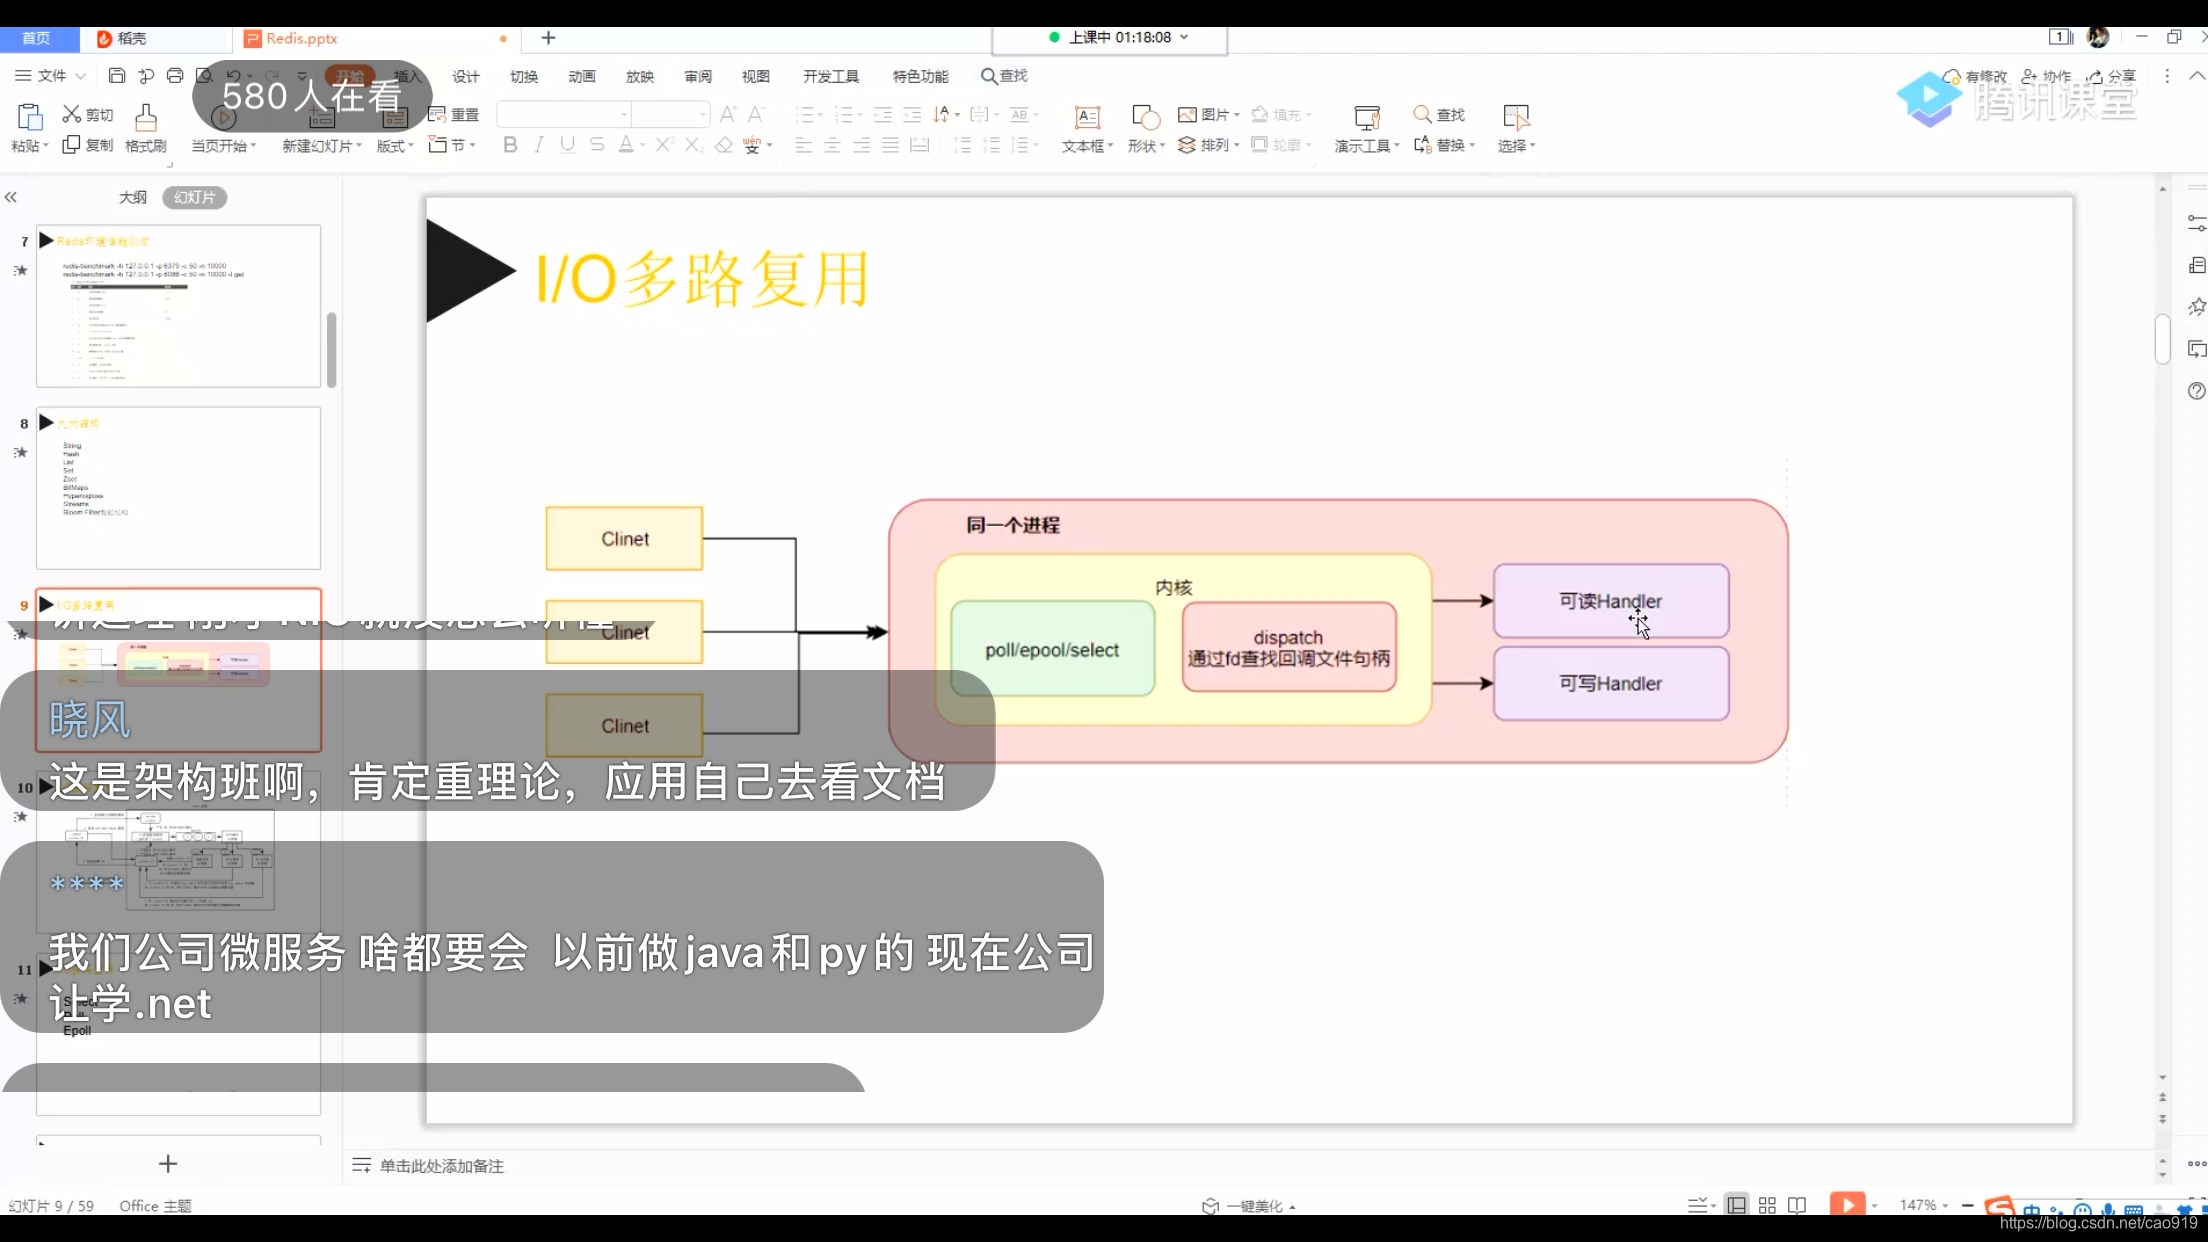Viewport: 2208px width, 1242px height.
Task: Insert a text box with 文本框
Action: pyautogui.click(x=1086, y=127)
